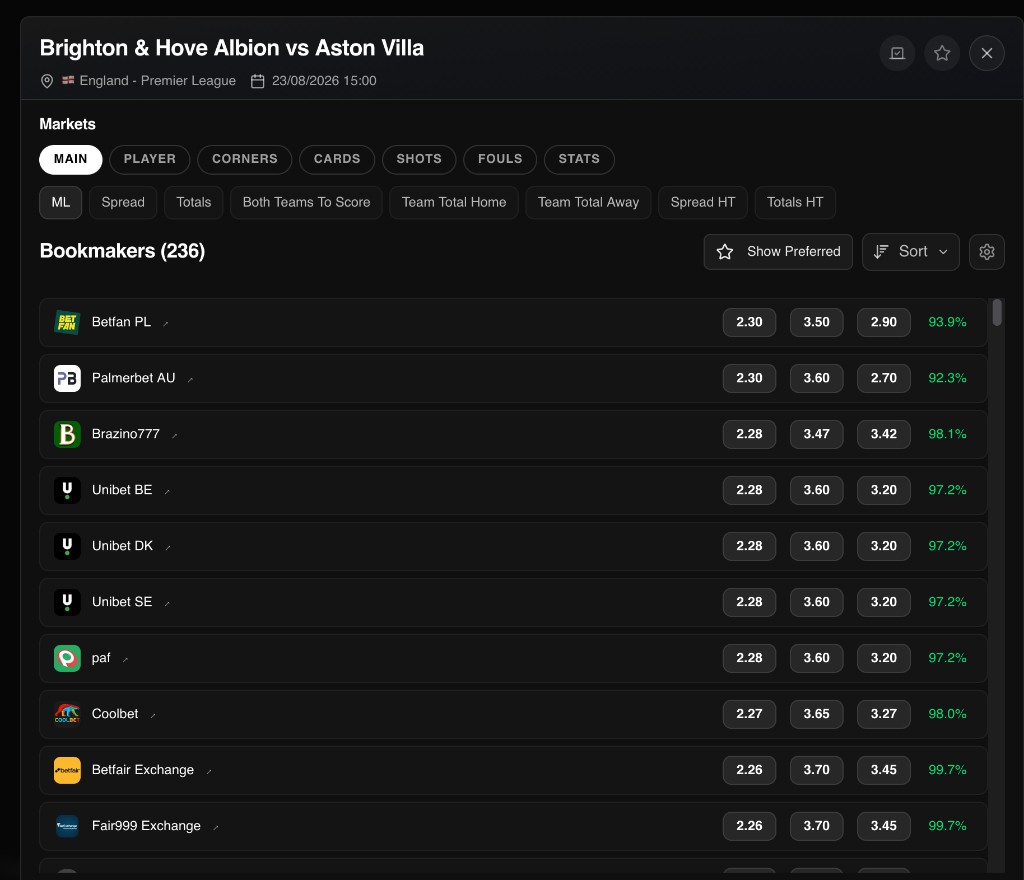Select the Totals market type
The width and height of the screenshot is (1024, 880).
pos(193,202)
